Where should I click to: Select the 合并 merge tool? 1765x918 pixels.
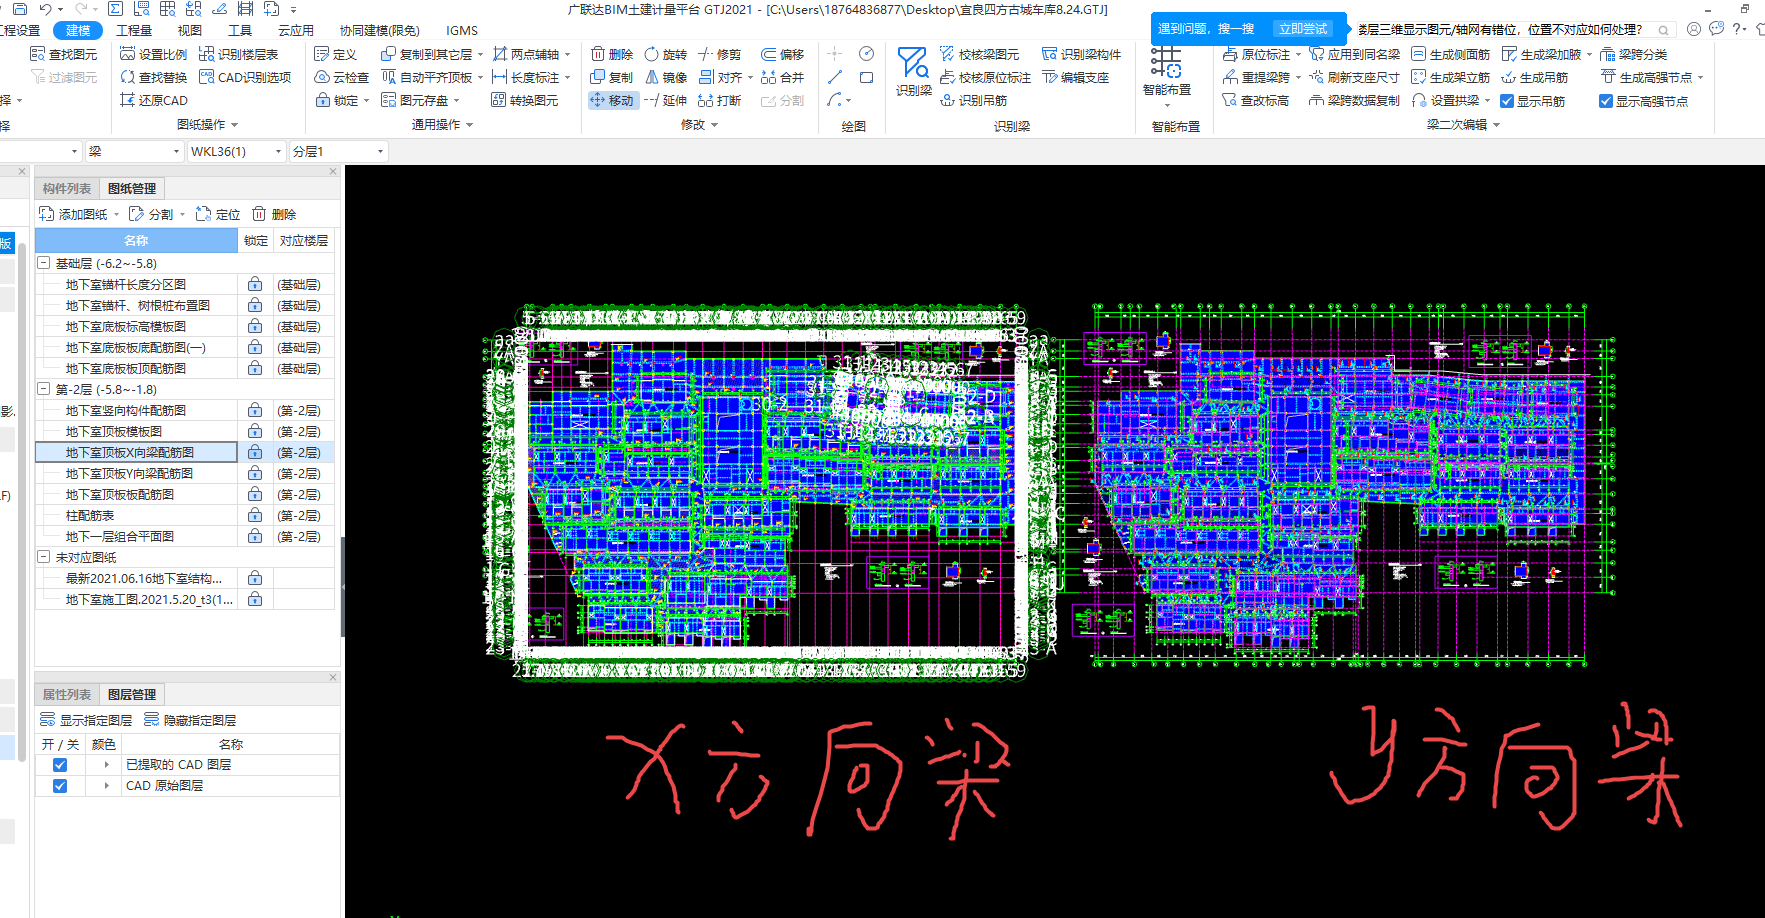782,77
